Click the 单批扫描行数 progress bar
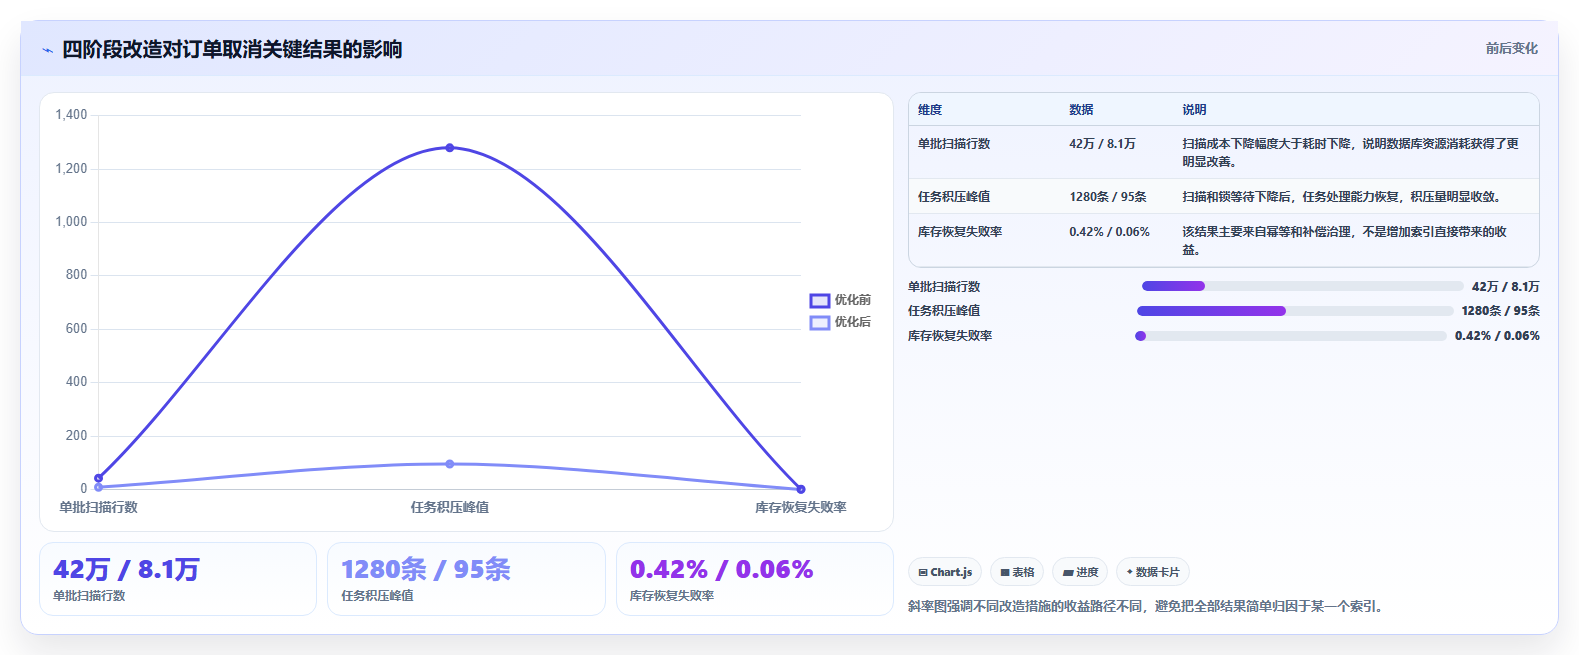This screenshot has width=1579, height=655. (x=1302, y=286)
